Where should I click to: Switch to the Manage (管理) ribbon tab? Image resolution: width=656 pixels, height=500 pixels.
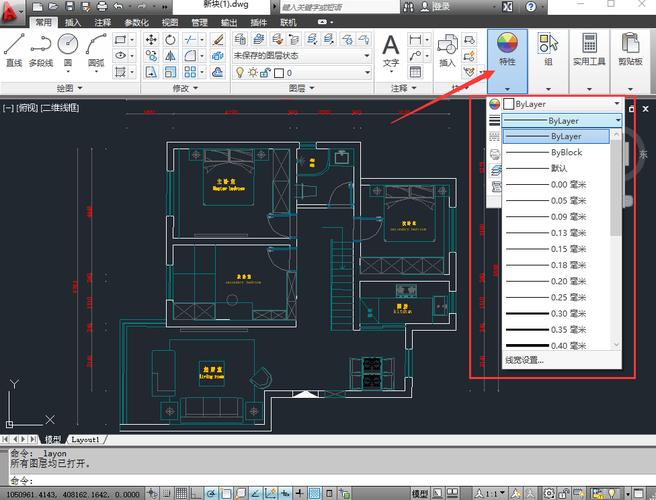coord(199,22)
